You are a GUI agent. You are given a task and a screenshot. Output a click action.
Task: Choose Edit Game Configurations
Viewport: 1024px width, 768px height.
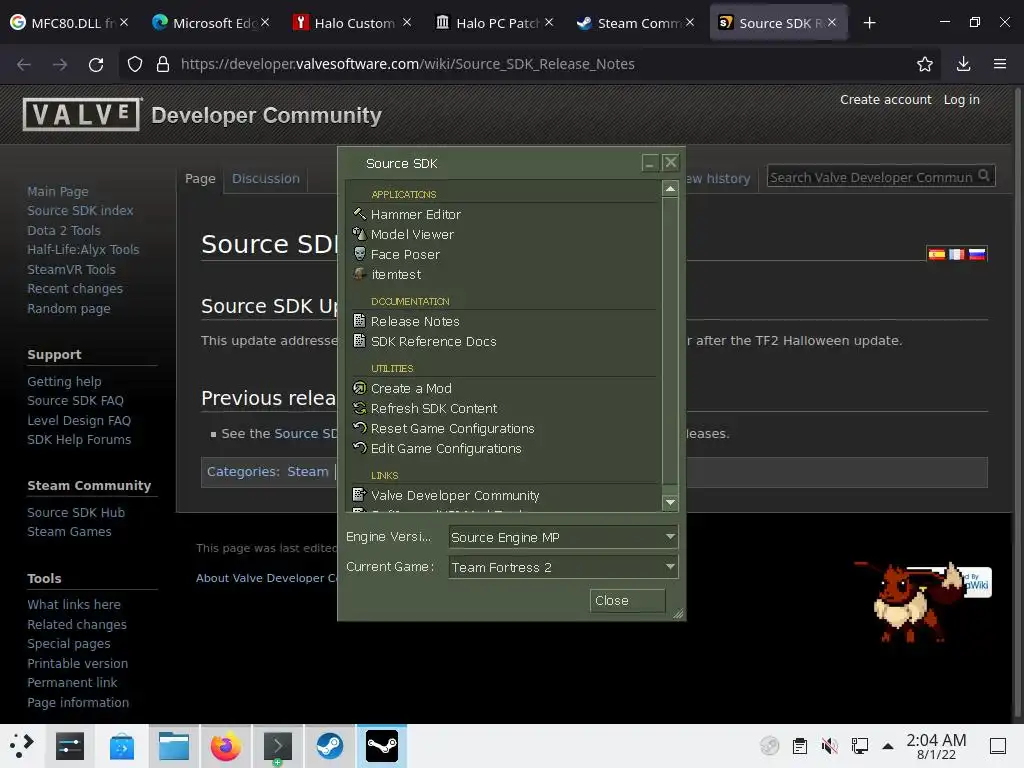click(x=445, y=449)
